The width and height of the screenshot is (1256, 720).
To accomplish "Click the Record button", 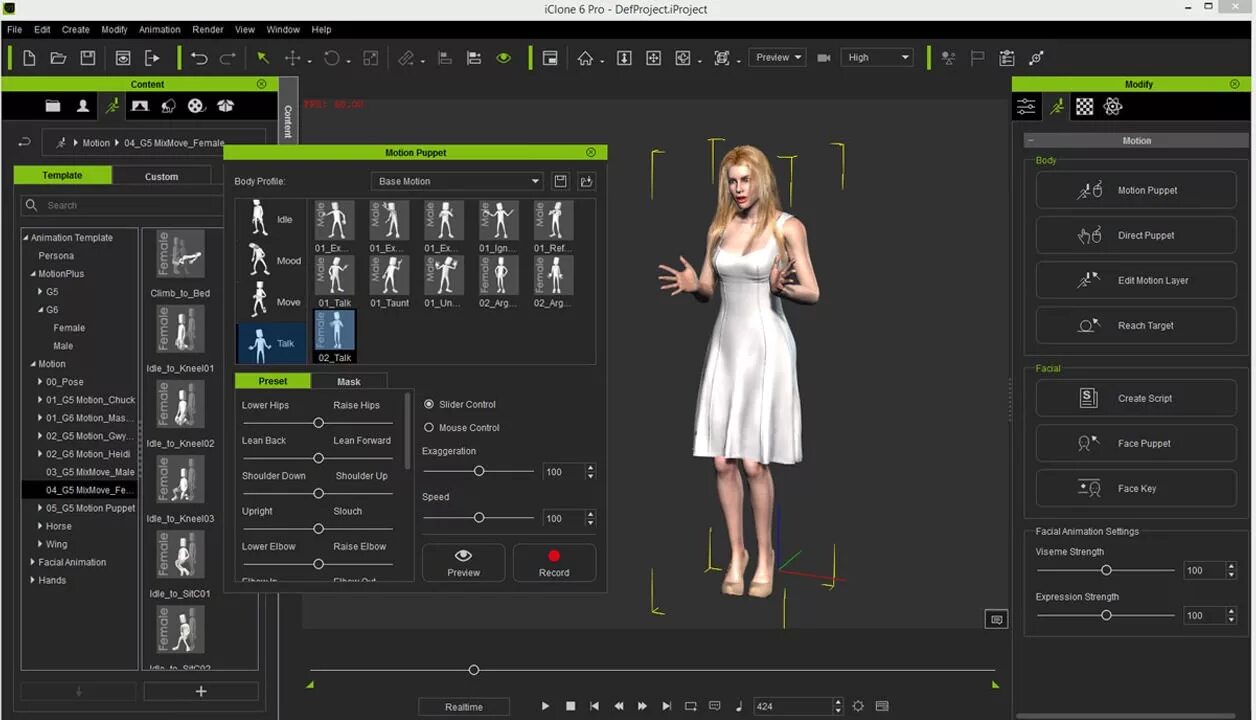I will tap(554, 563).
